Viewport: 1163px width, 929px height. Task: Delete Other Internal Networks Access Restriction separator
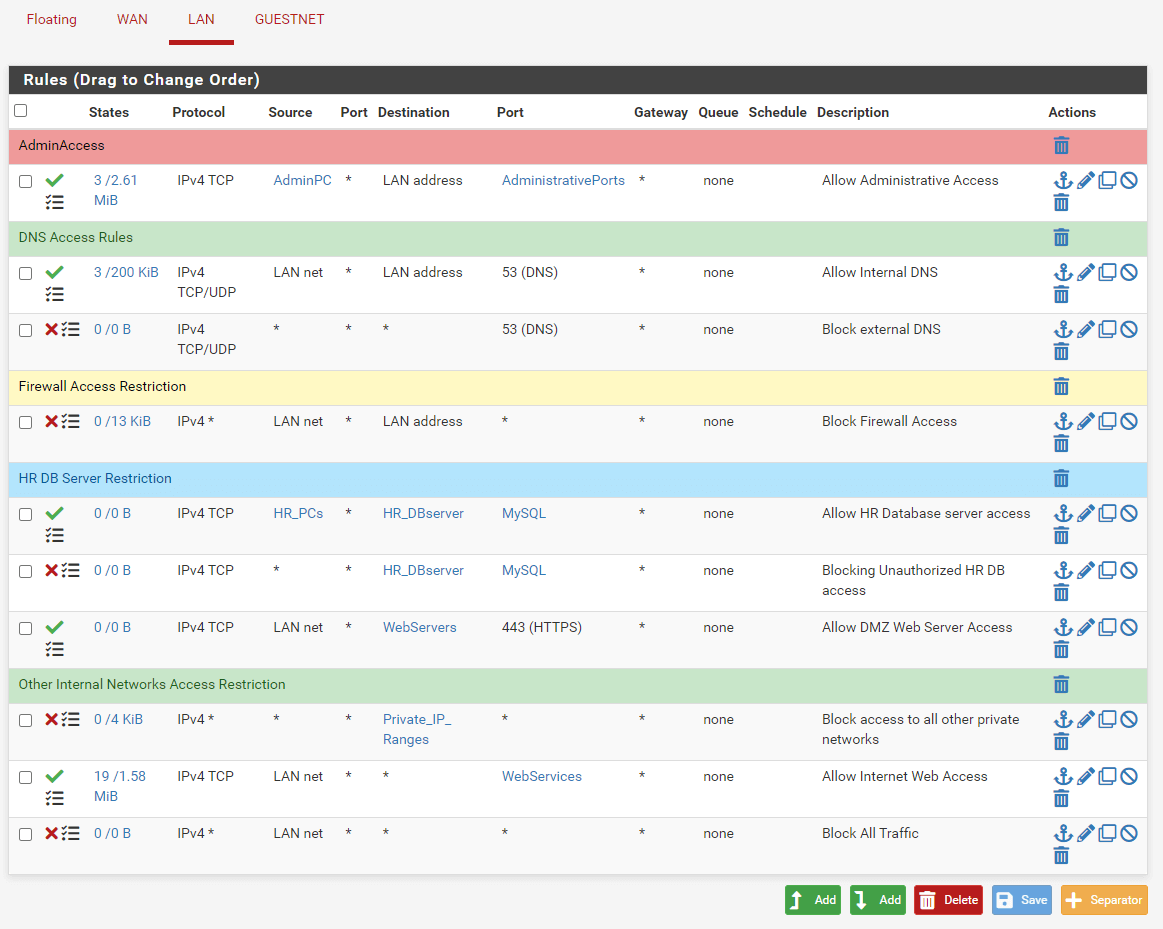click(x=1061, y=684)
